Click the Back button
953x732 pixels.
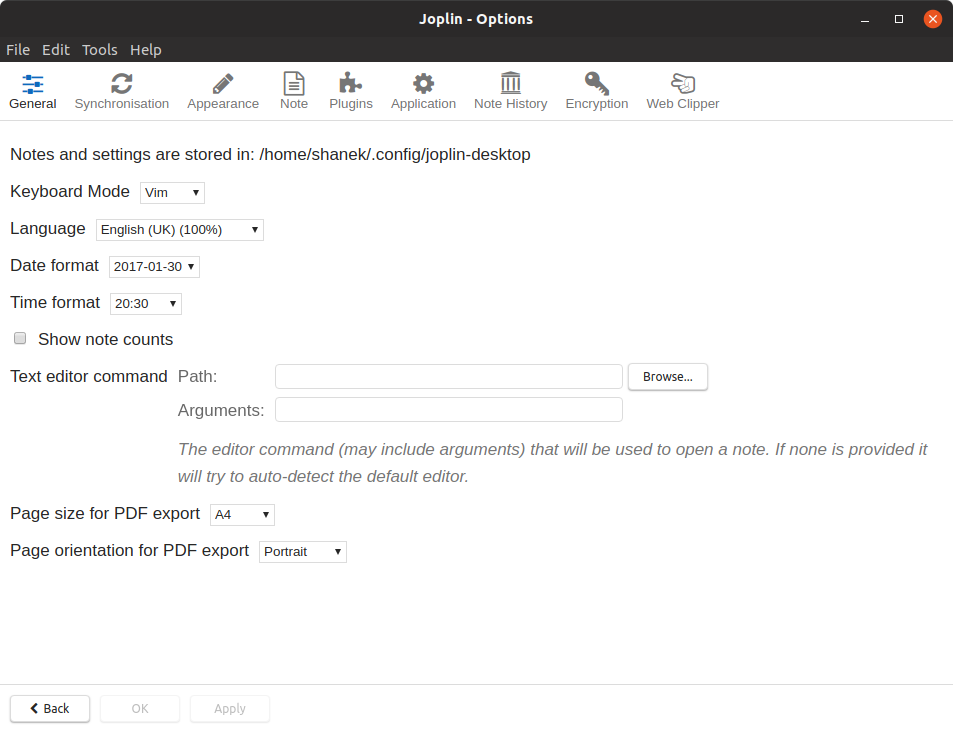[x=50, y=709]
